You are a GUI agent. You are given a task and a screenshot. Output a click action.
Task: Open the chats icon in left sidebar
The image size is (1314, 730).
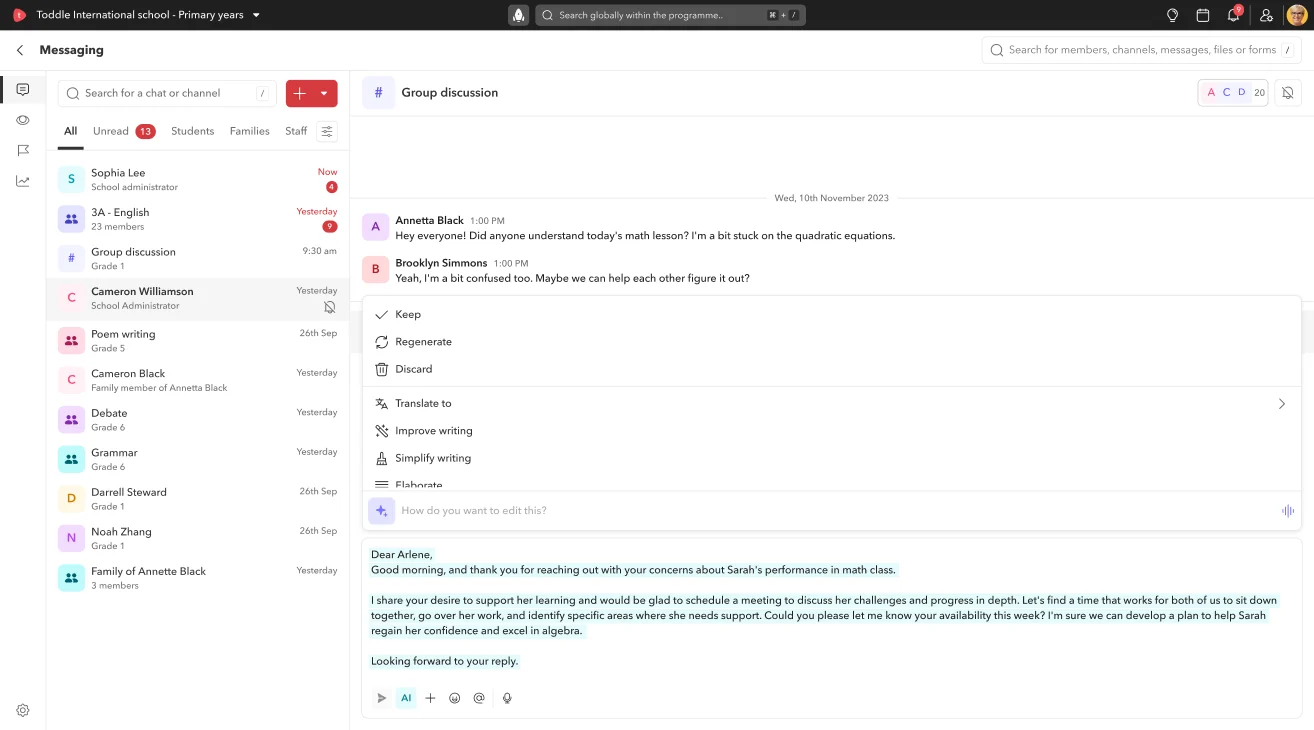click(x=23, y=90)
